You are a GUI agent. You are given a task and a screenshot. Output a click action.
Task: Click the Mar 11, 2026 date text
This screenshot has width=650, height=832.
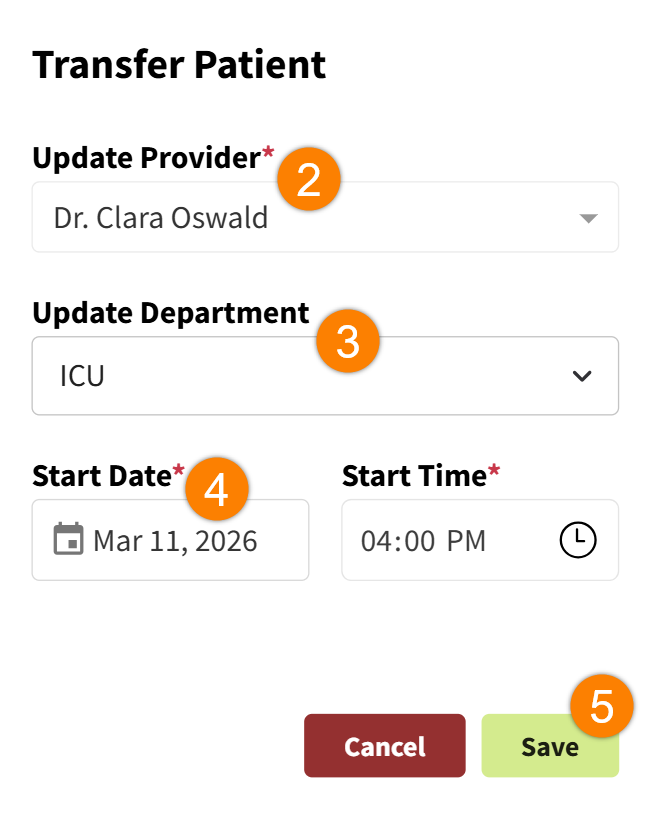coord(175,541)
